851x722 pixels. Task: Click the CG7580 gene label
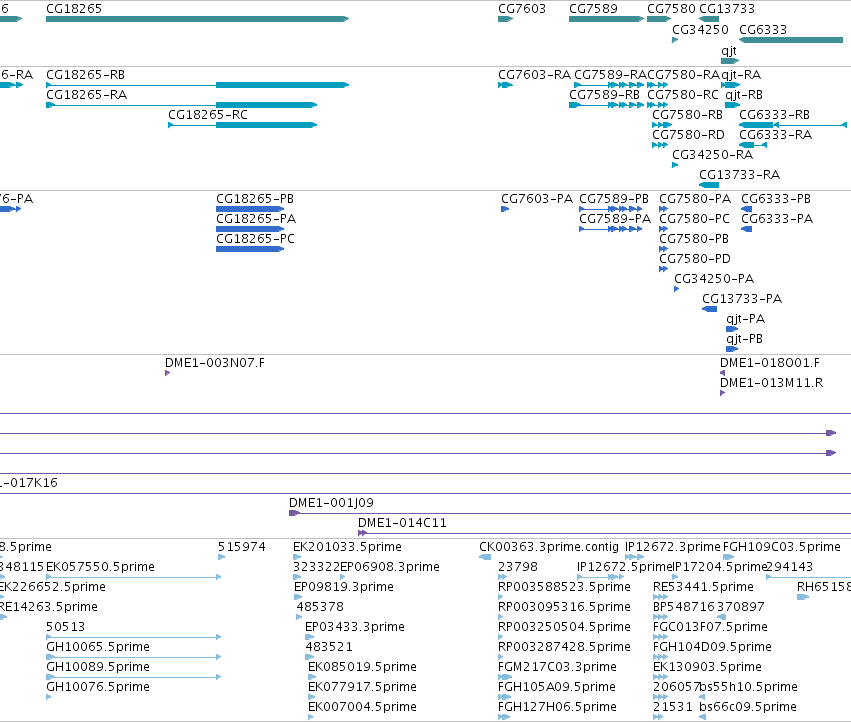[x=671, y=9]
